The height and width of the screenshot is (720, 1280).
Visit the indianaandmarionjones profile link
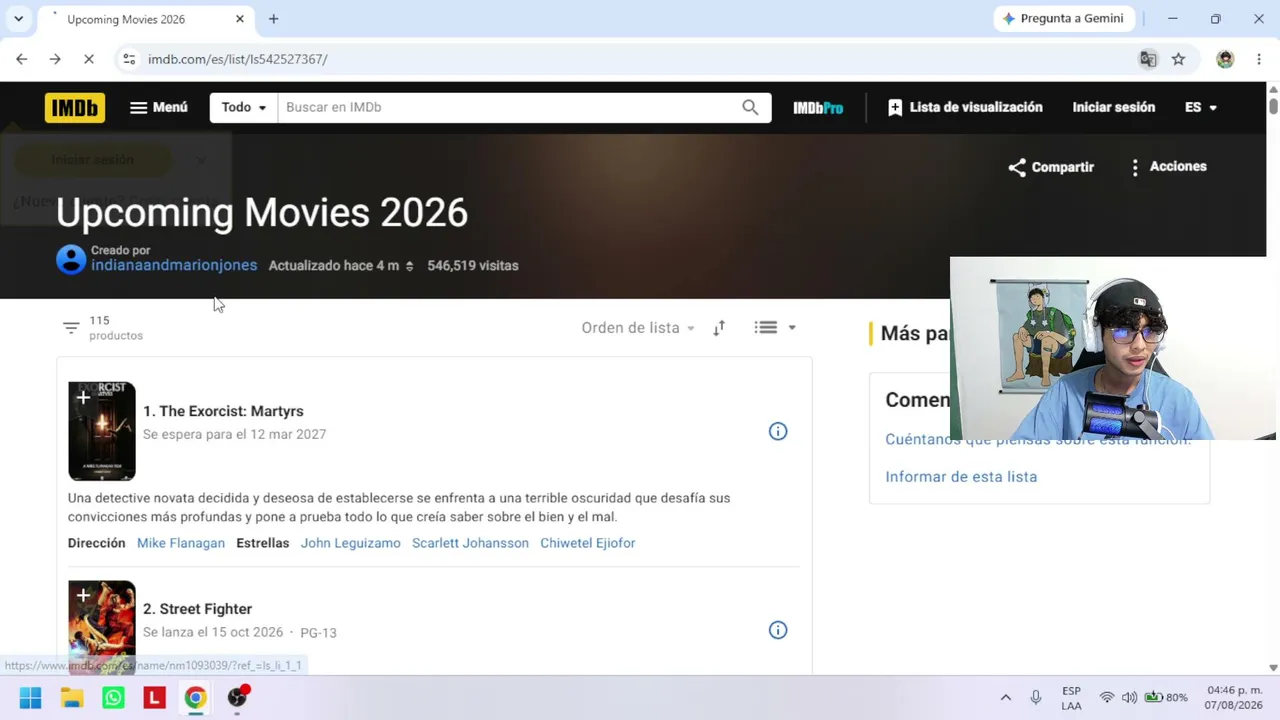pyautogui.click(x=174, y=265)
